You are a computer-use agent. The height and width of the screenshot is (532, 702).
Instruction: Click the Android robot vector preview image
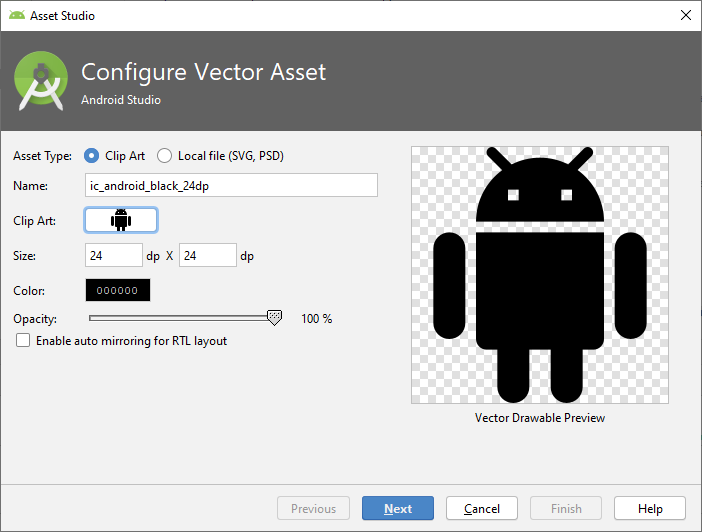(x=540, y=275)
